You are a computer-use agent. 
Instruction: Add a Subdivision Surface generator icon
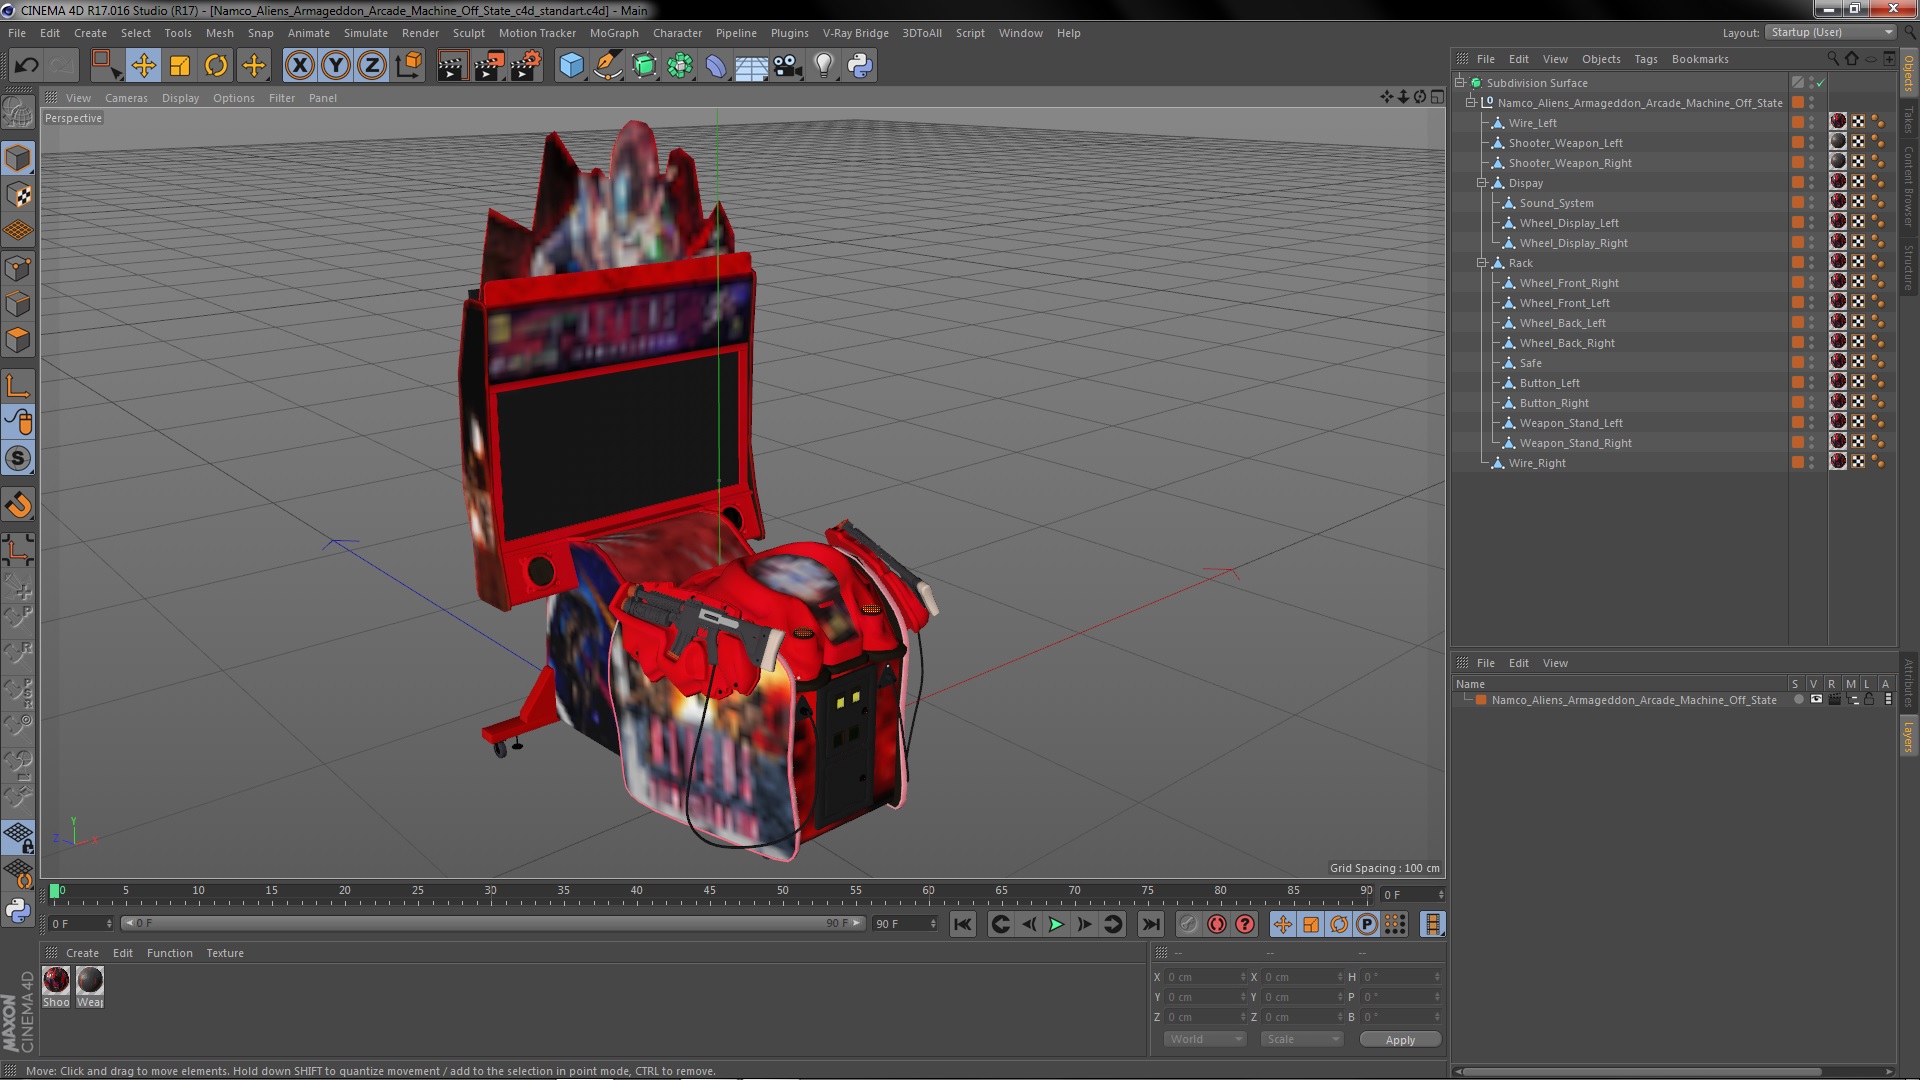click(644, 66)
